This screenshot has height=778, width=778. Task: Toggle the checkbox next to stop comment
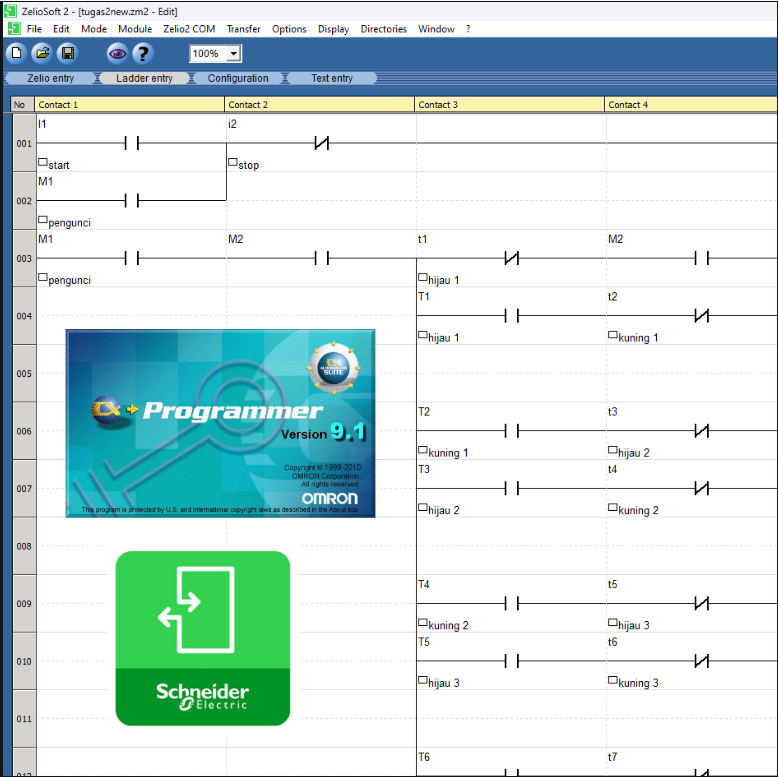pos(233,162)
